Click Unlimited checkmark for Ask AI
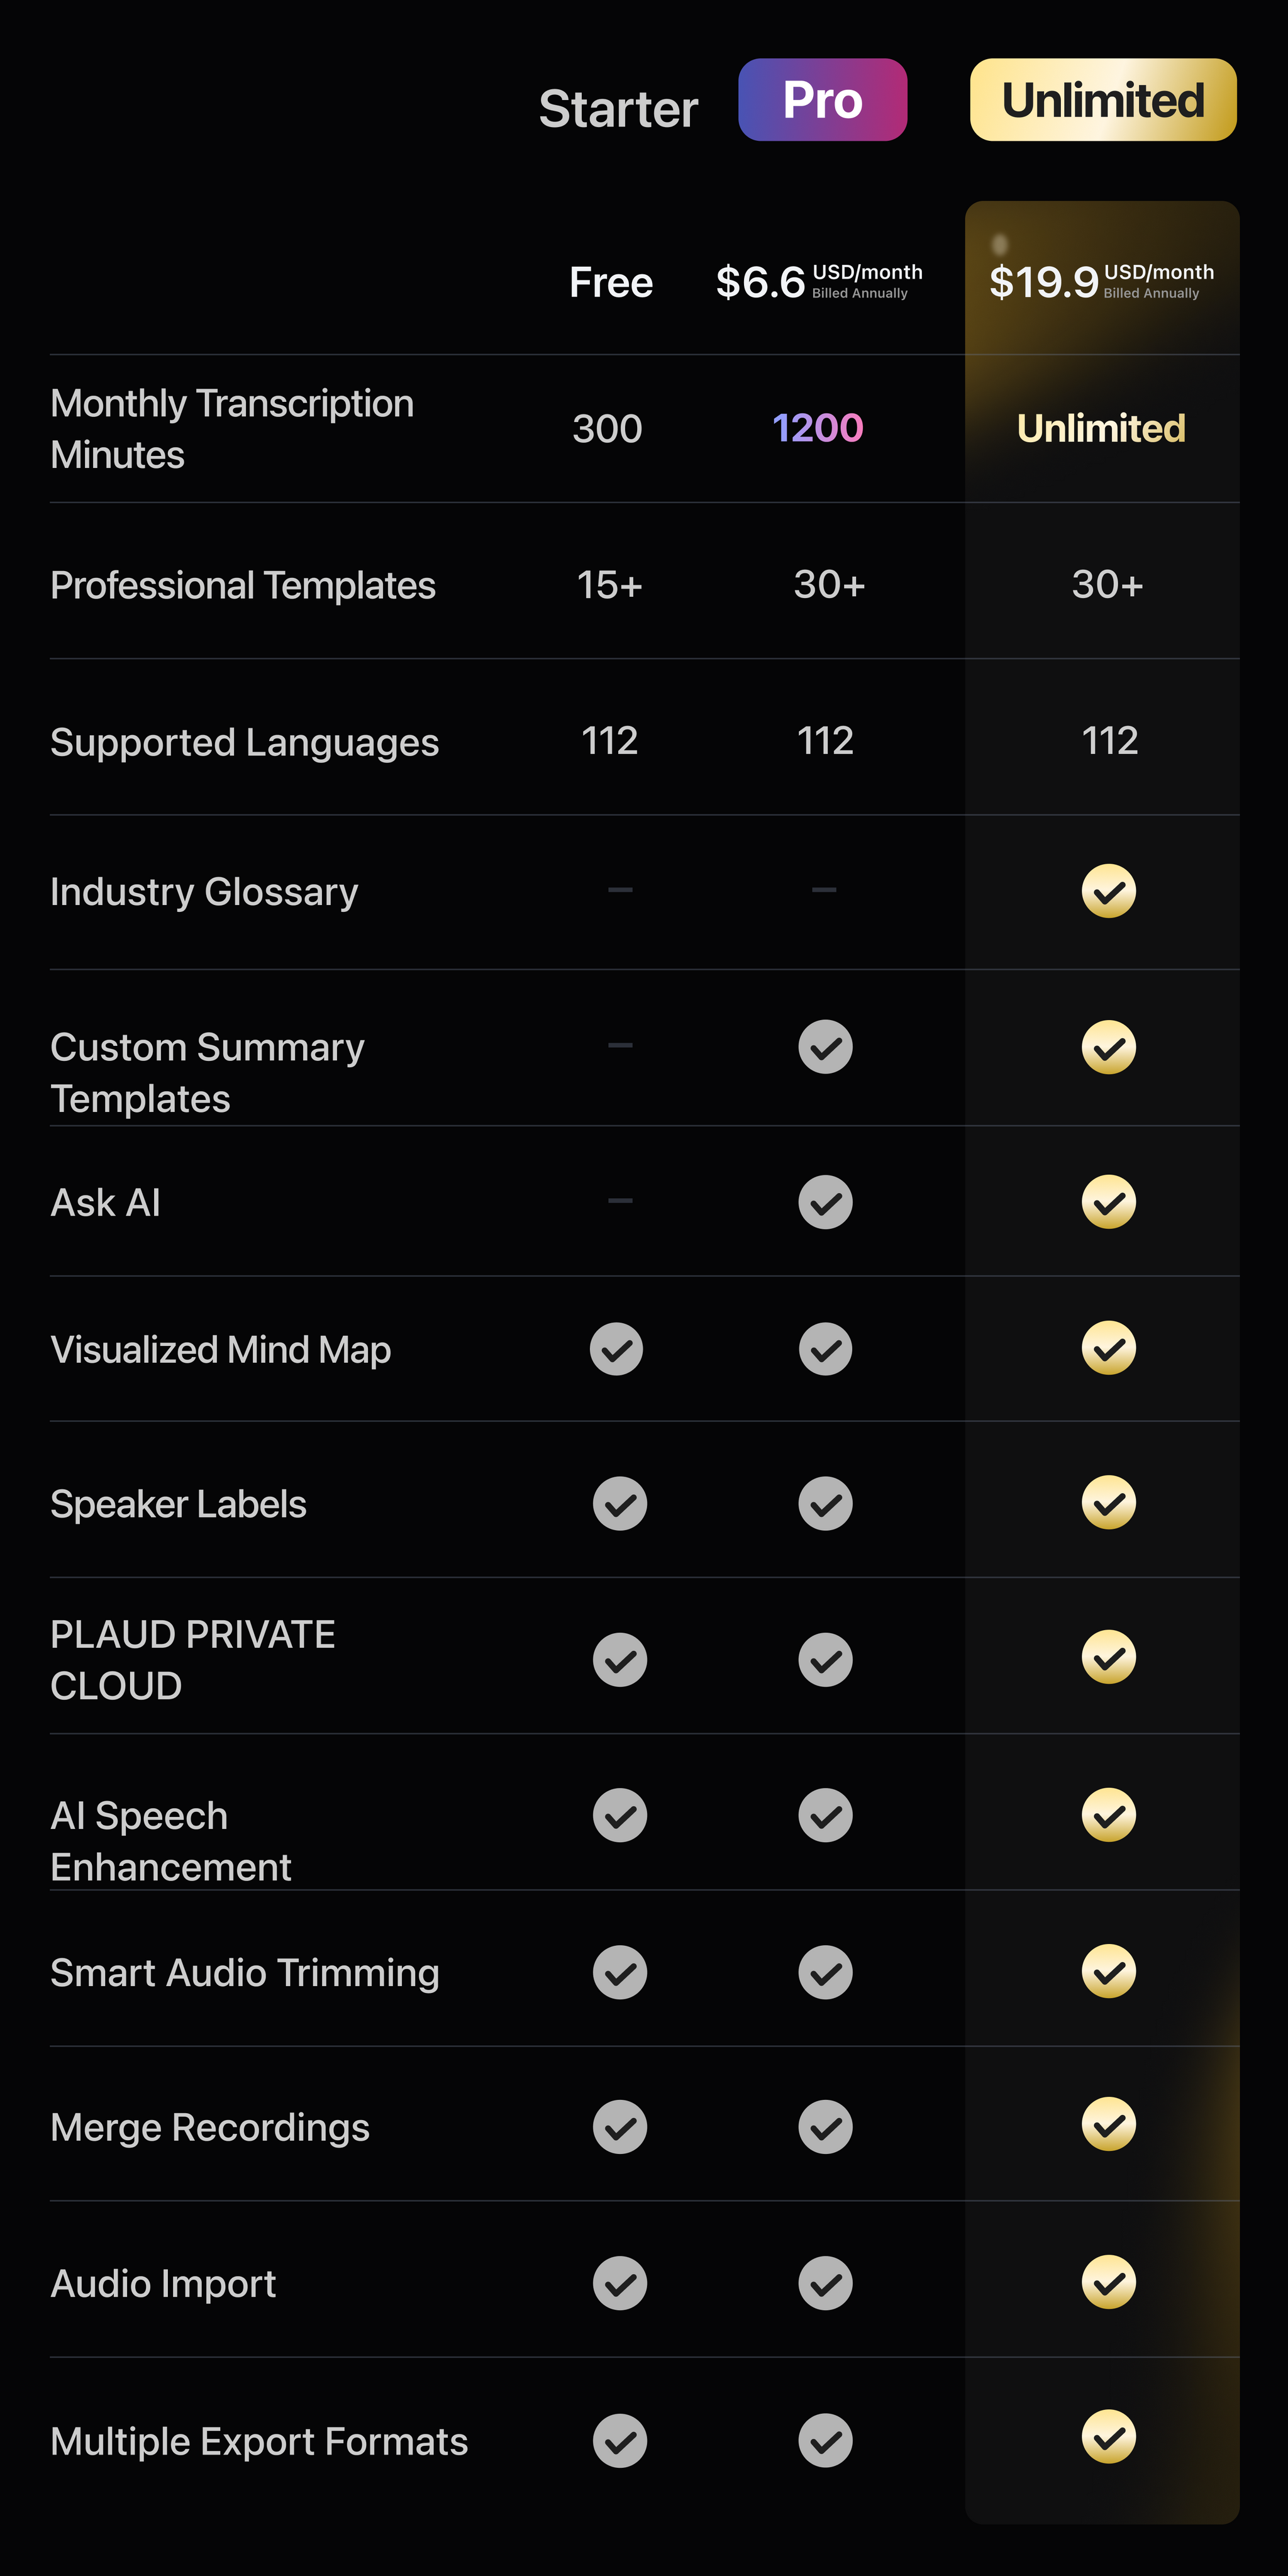Viewport: 1288px width, 2576px height. pos(1108,1202)
